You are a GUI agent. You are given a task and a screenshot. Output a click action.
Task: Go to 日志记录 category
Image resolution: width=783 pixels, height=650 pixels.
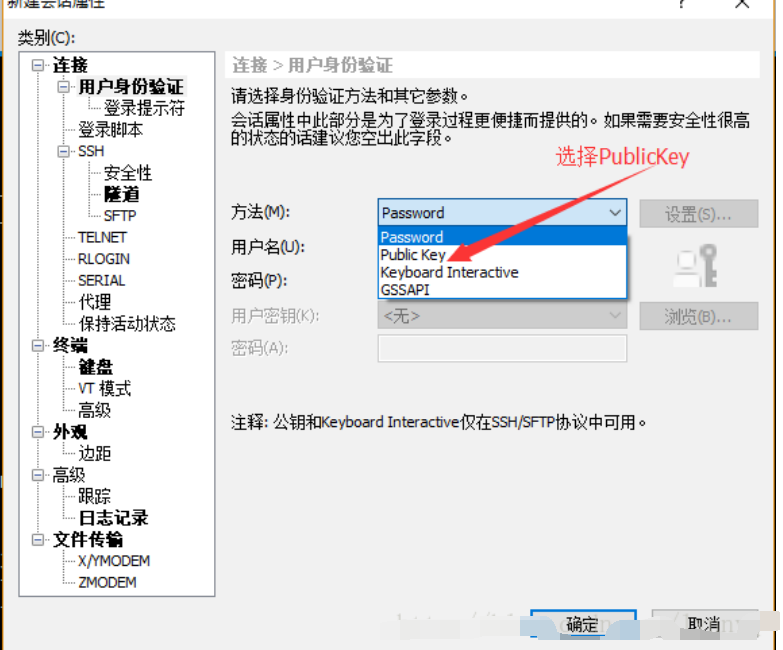(113, 518)
